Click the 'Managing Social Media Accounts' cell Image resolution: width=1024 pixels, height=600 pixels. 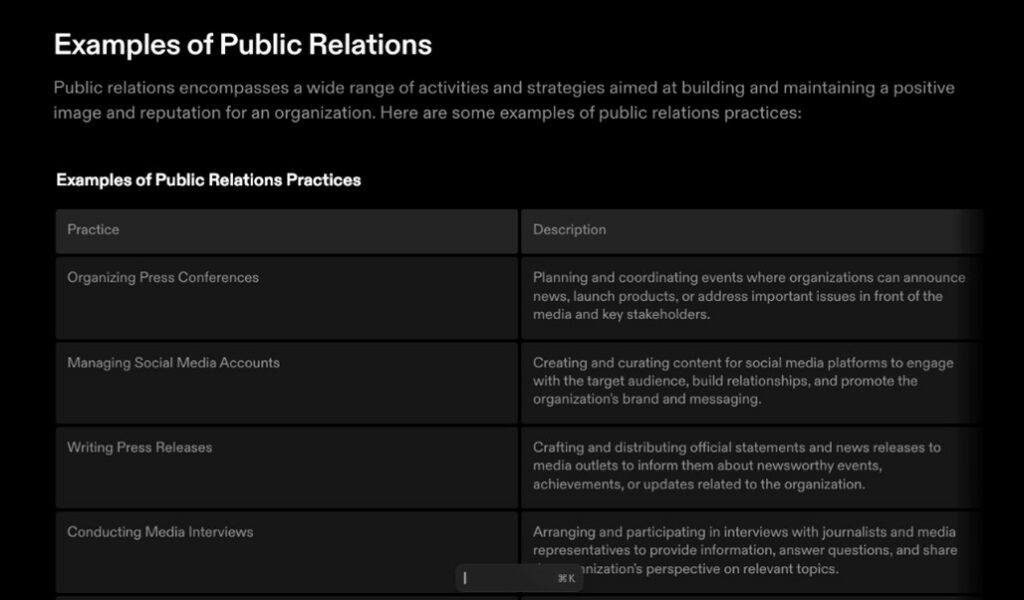pyautogui.click(x=173, y=363)
